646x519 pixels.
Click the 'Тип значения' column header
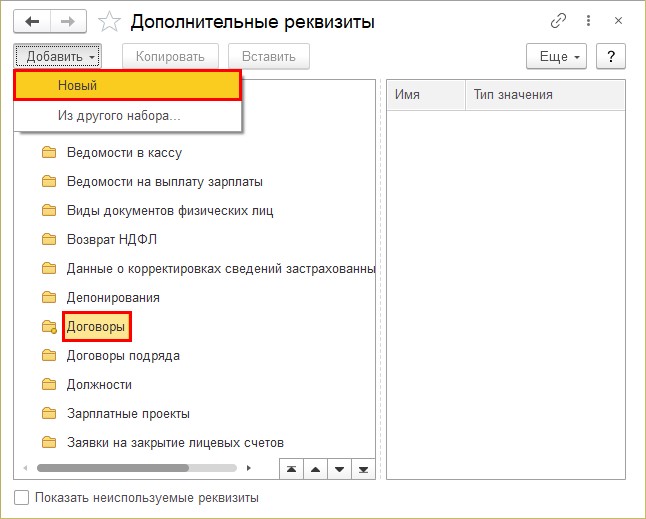coord(513,95)
